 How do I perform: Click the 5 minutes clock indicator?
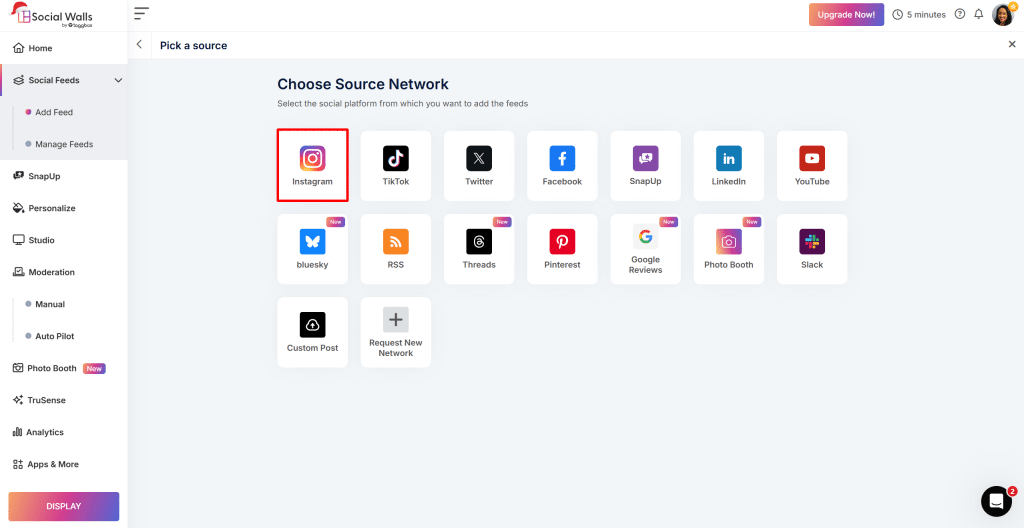coord(918,14)
